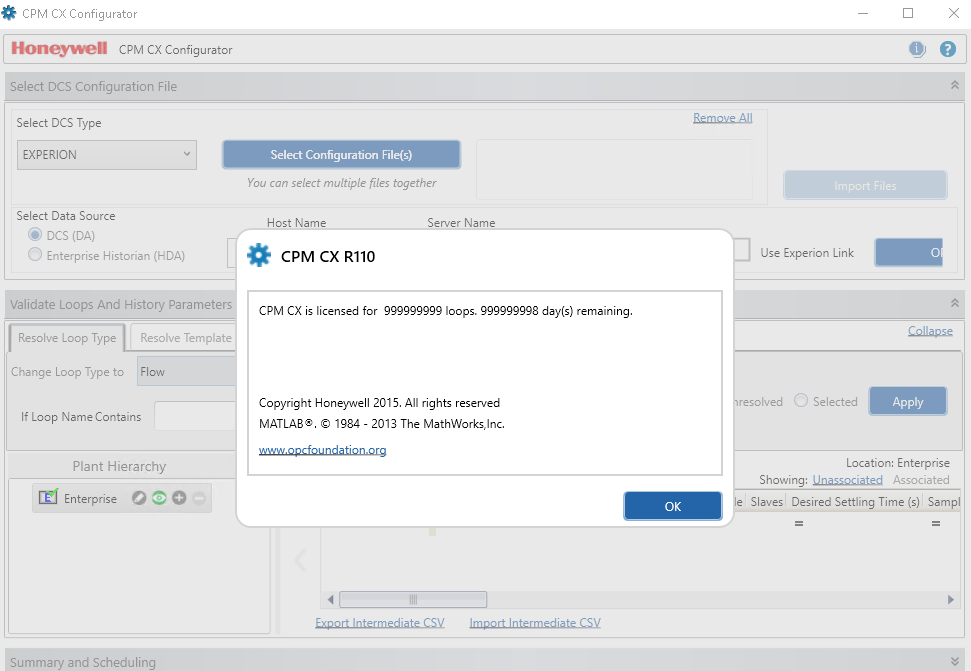Viewport: 971px width, 671px height.
Task: Toggle the green eye icon beside Enterprise
Action: pos(159,498)
